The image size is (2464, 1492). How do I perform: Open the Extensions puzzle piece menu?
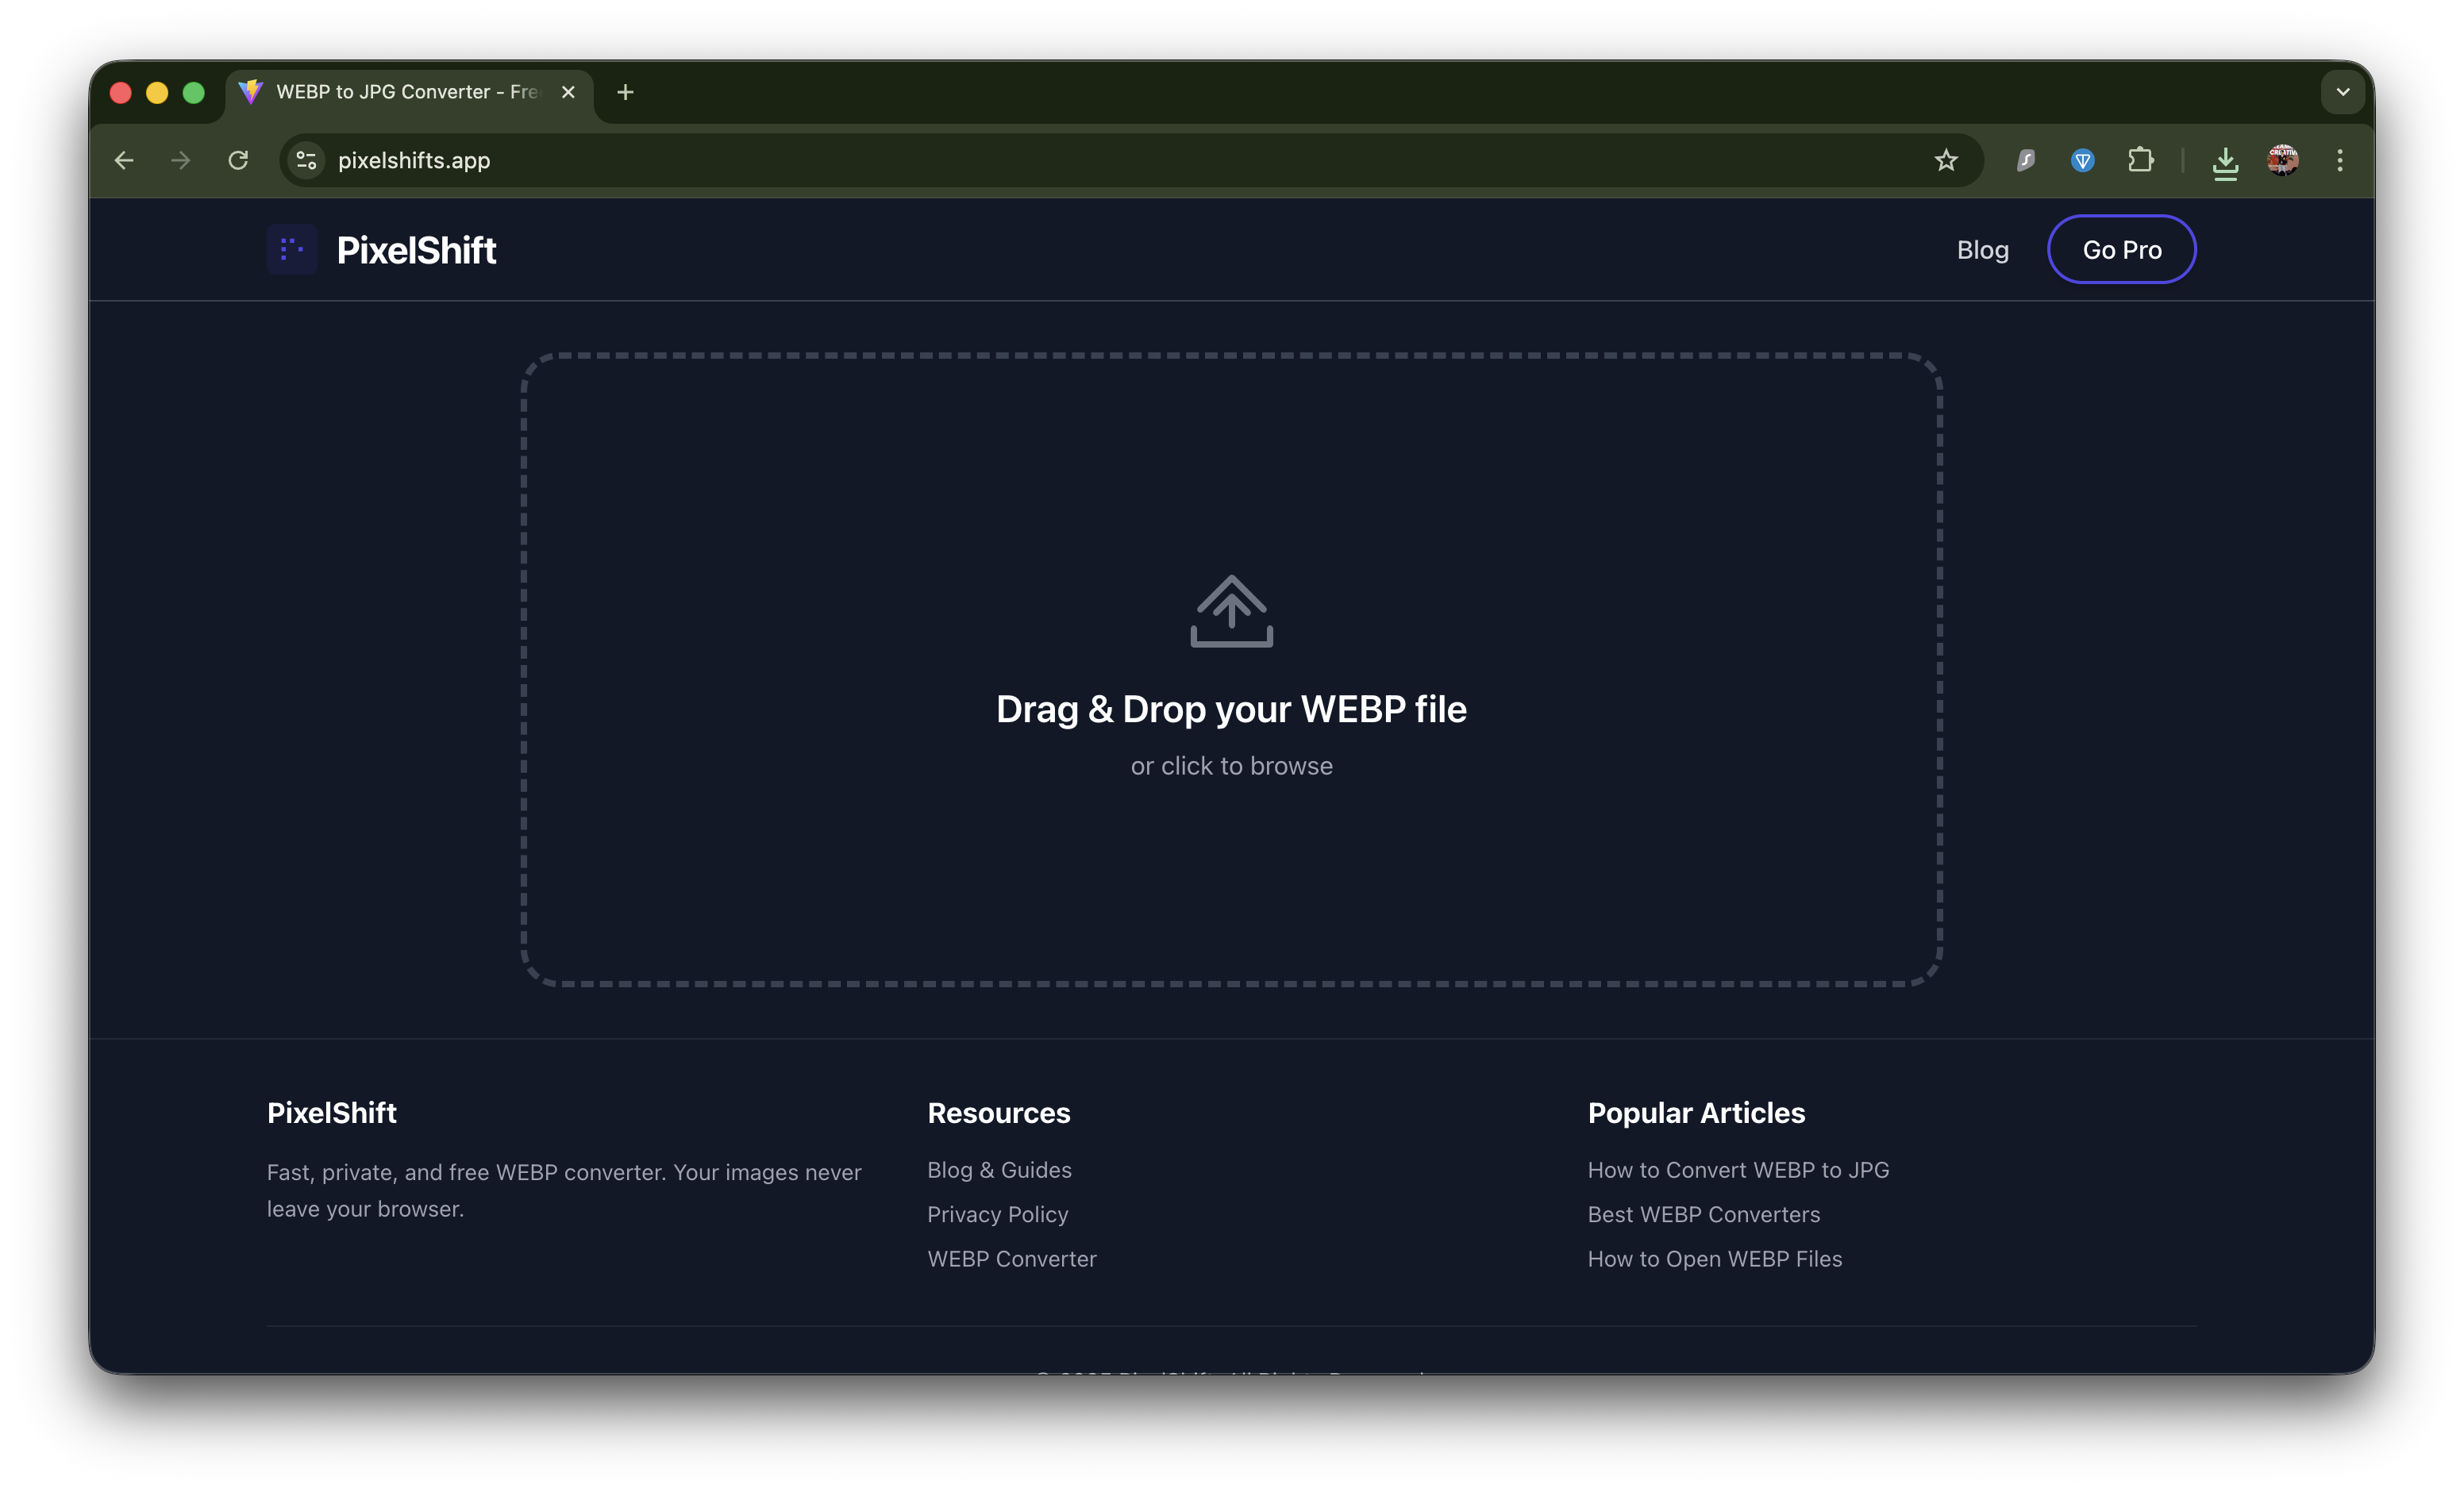click(x=2140, y=160)
